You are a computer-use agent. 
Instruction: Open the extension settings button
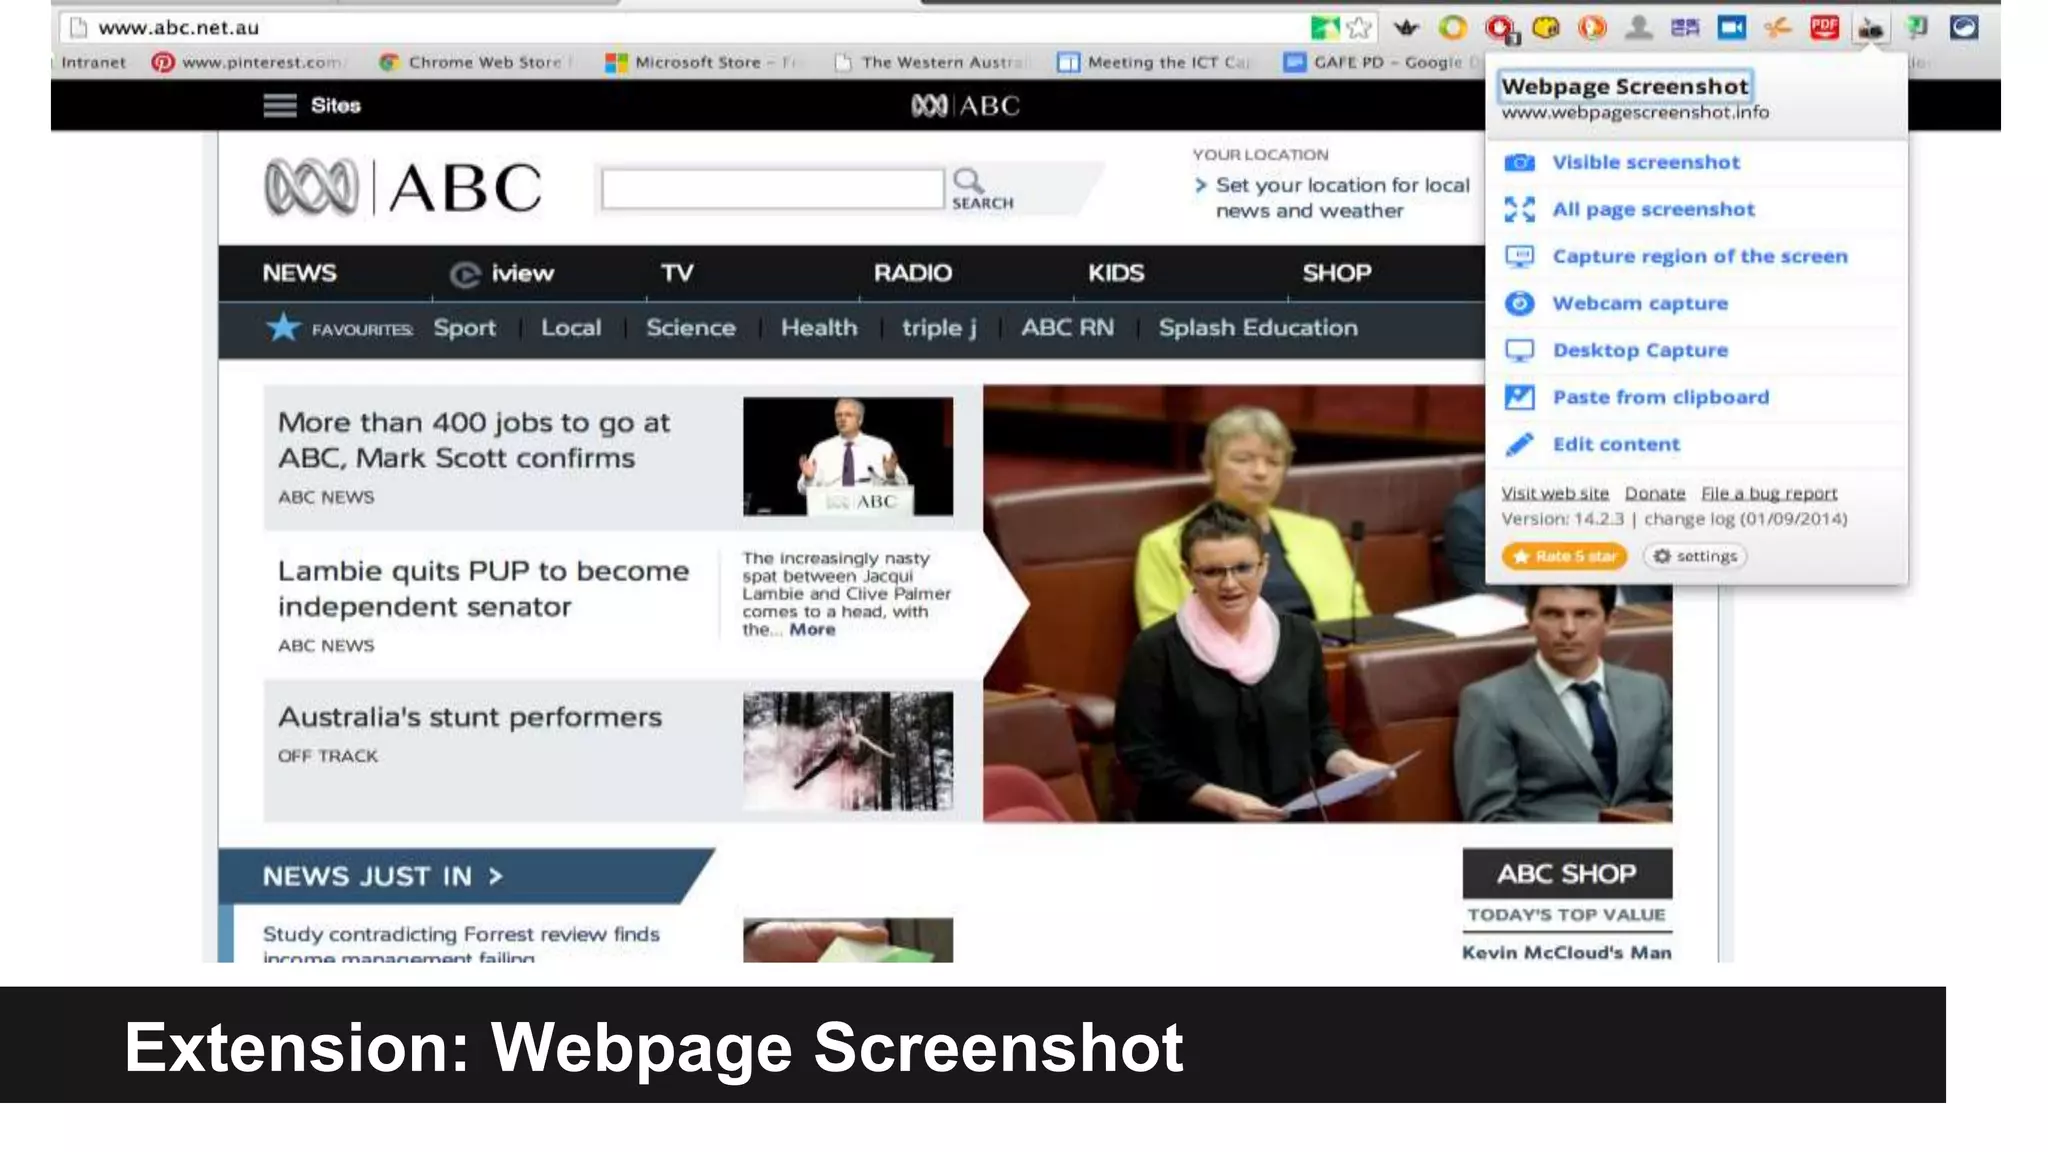pyautogui.click(x=1695, y=556)
